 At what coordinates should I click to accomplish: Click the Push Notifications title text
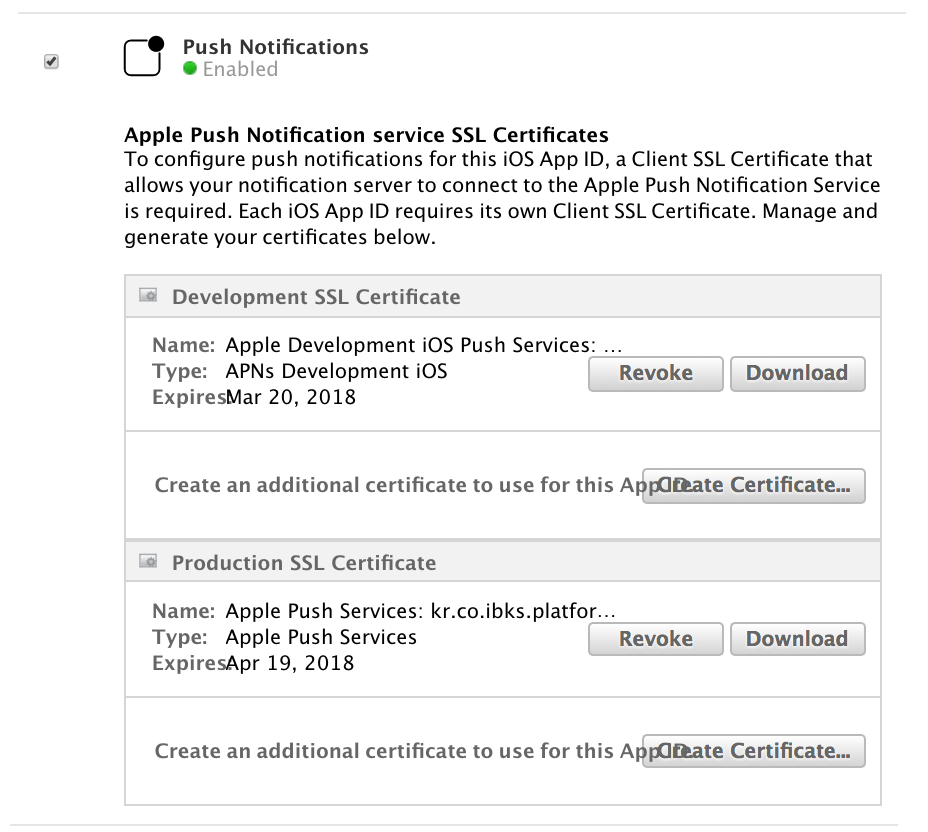(x=275, y=47)
